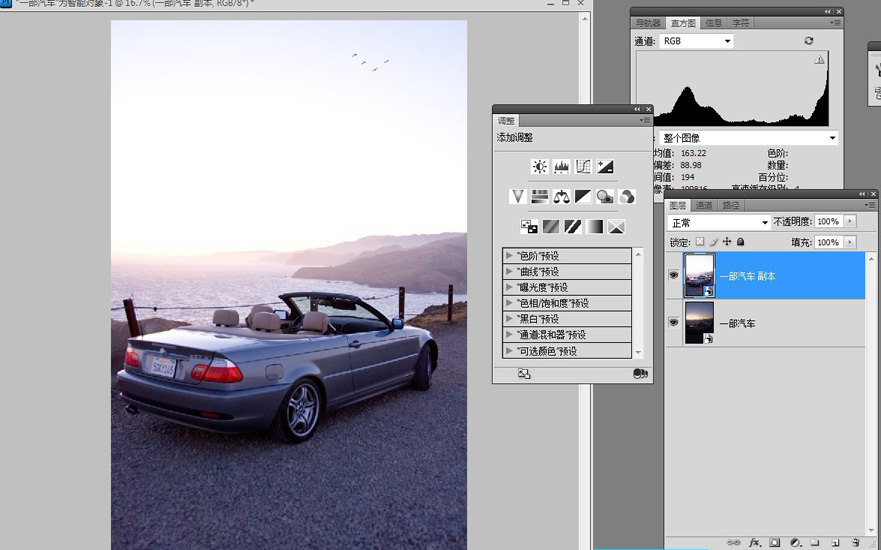The height and width of the screenshot is (550, 881).
Task: Create a new layer group
Action: point(815,542)
